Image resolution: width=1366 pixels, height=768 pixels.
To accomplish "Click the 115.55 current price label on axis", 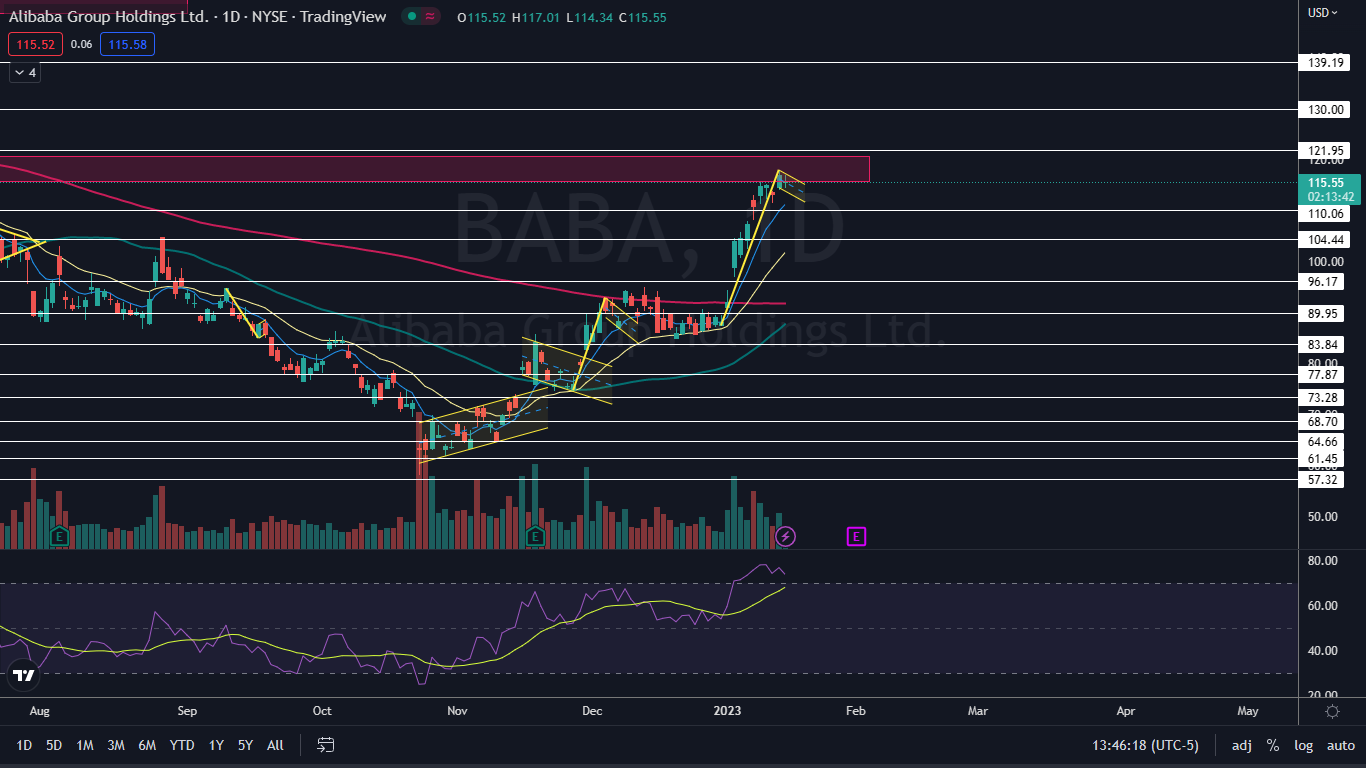I will tap(1324, 183).
